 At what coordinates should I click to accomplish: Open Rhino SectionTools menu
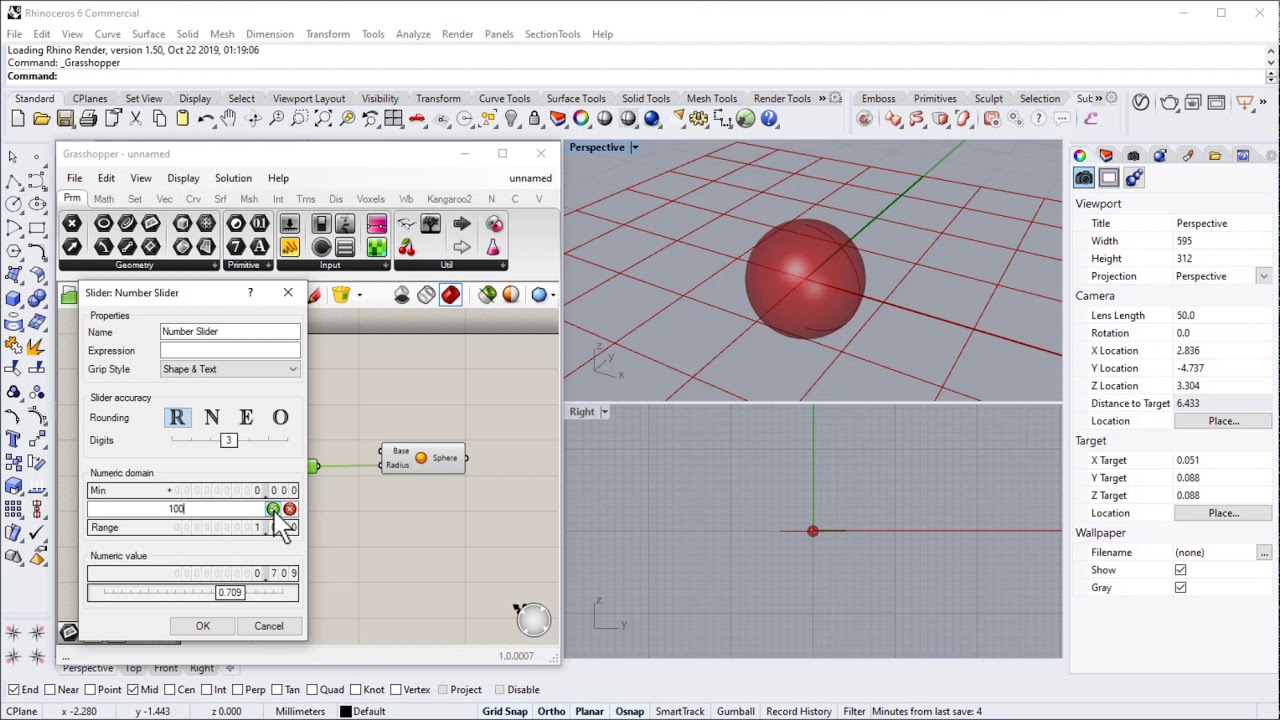pyautogui.click(x=552, y=34)
